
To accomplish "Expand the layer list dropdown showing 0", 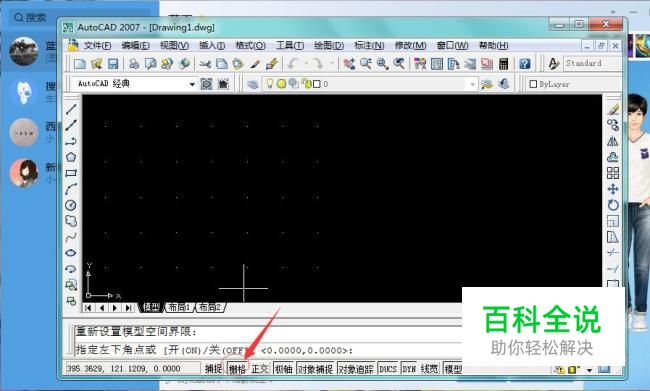I will (472, 85).
